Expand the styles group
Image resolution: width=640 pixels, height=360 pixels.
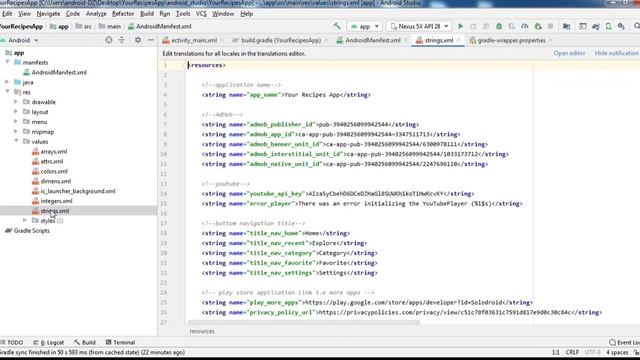(25, 220)
